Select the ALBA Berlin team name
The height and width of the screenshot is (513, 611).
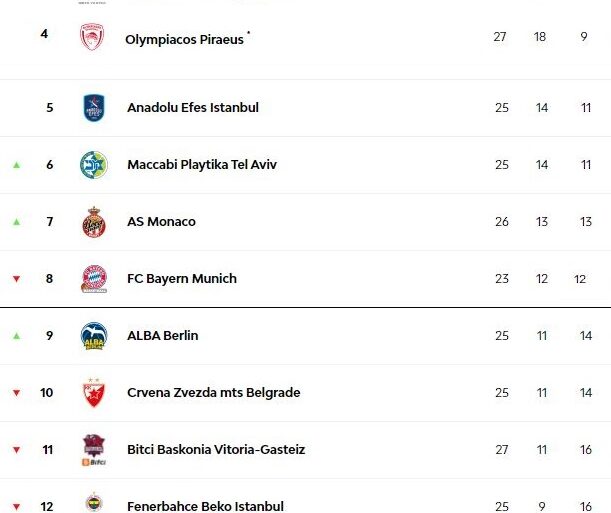click(162, 336)
